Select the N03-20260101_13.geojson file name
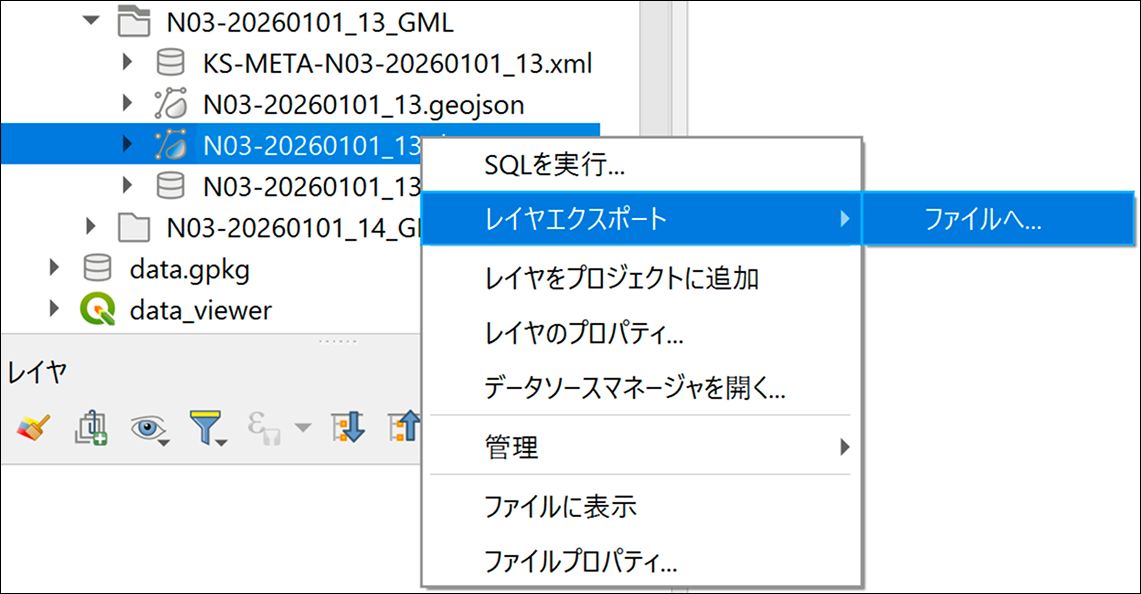This screenshot has width=1141, height=594. pyautogui.click(x=363, y=105)
